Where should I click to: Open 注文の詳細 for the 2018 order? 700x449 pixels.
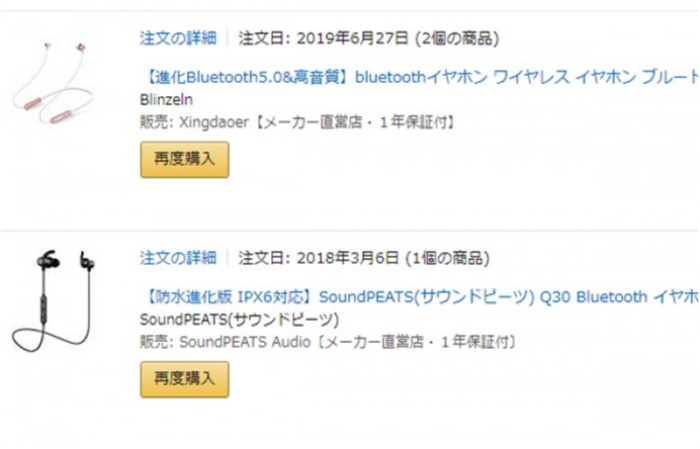pyautogui.click(x=177, y=258)
